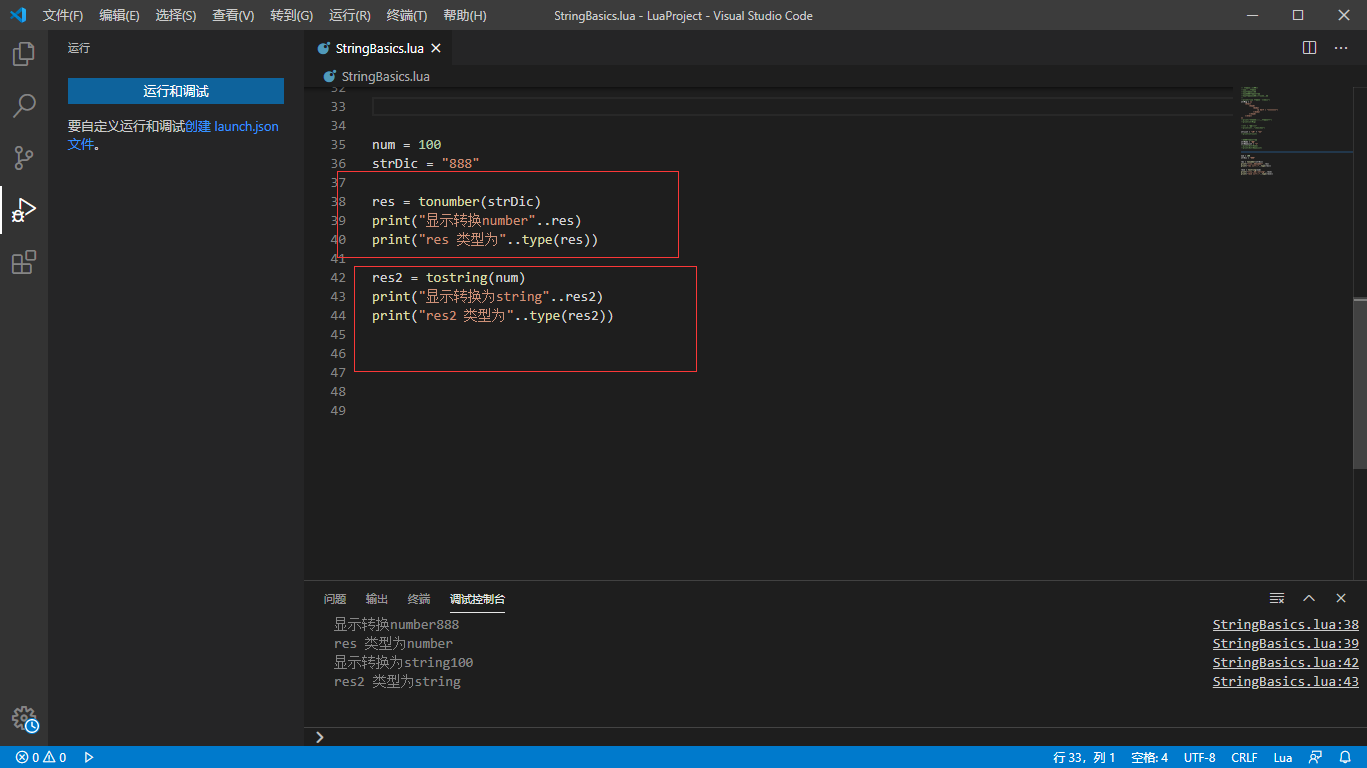Open the 编辑(E) menu
This screenshot has height=768, width=1367.
(119, 16)
